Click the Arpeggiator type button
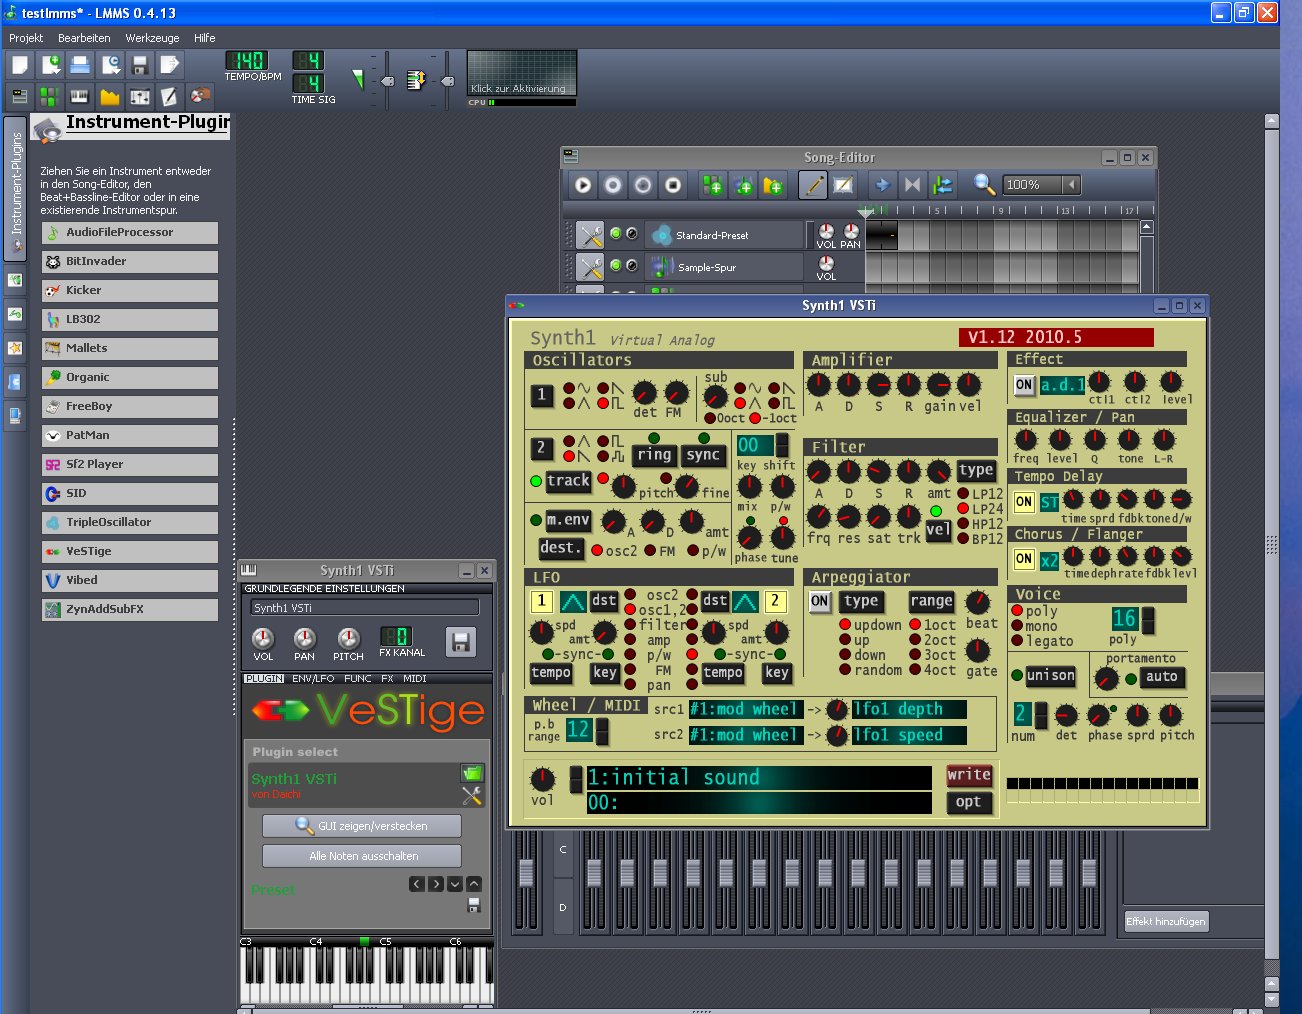 pyautogui.click(x=861, y=601)
